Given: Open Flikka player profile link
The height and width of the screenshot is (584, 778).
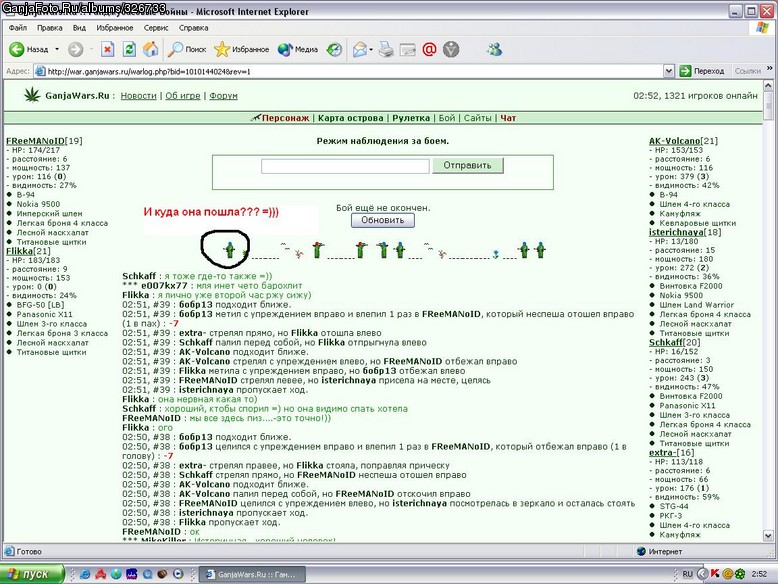Looking at the screenshot, I should coord(19,251).
